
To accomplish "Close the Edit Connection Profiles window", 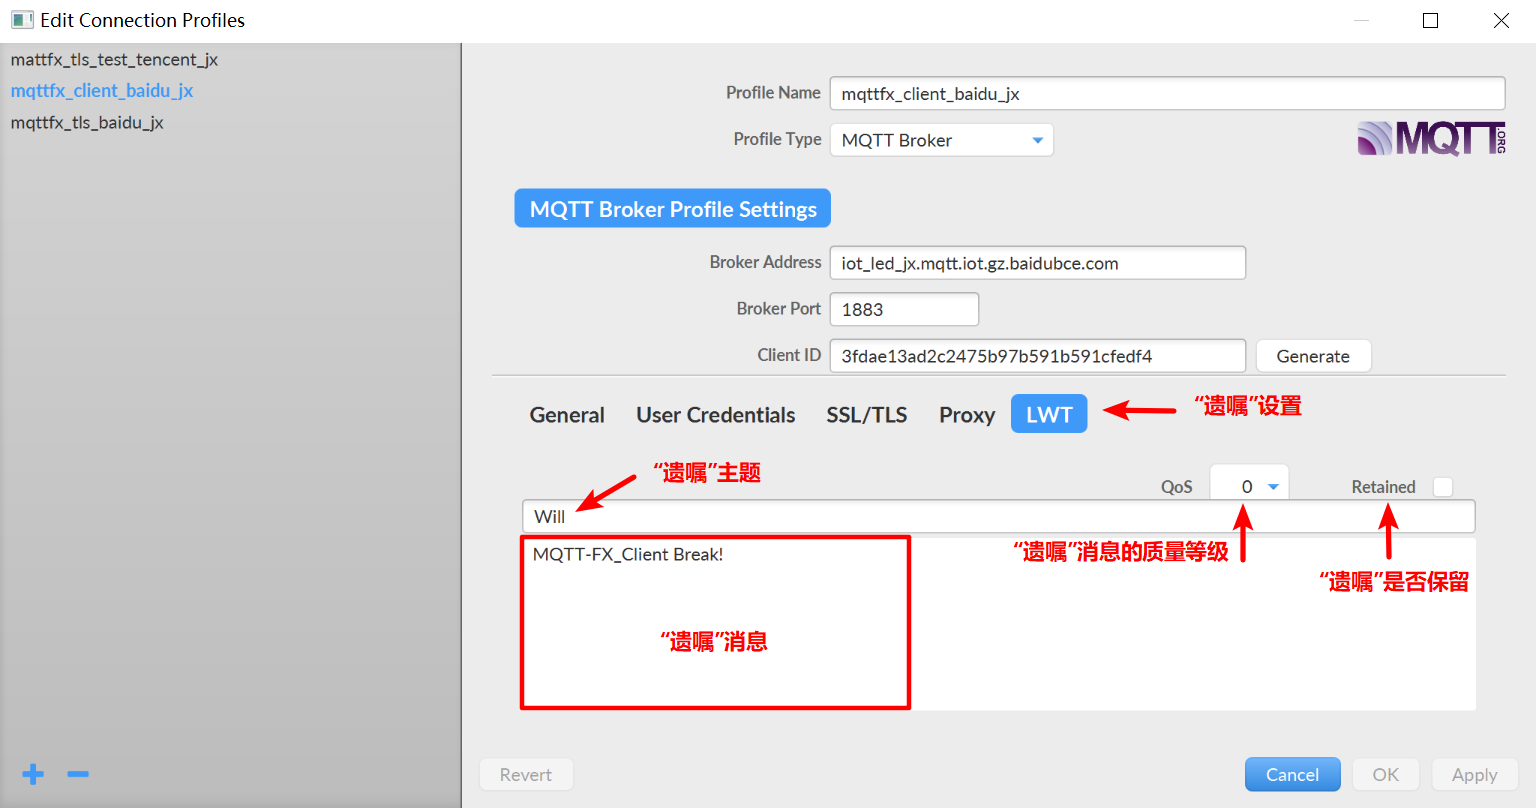I will pos(1501,20).
